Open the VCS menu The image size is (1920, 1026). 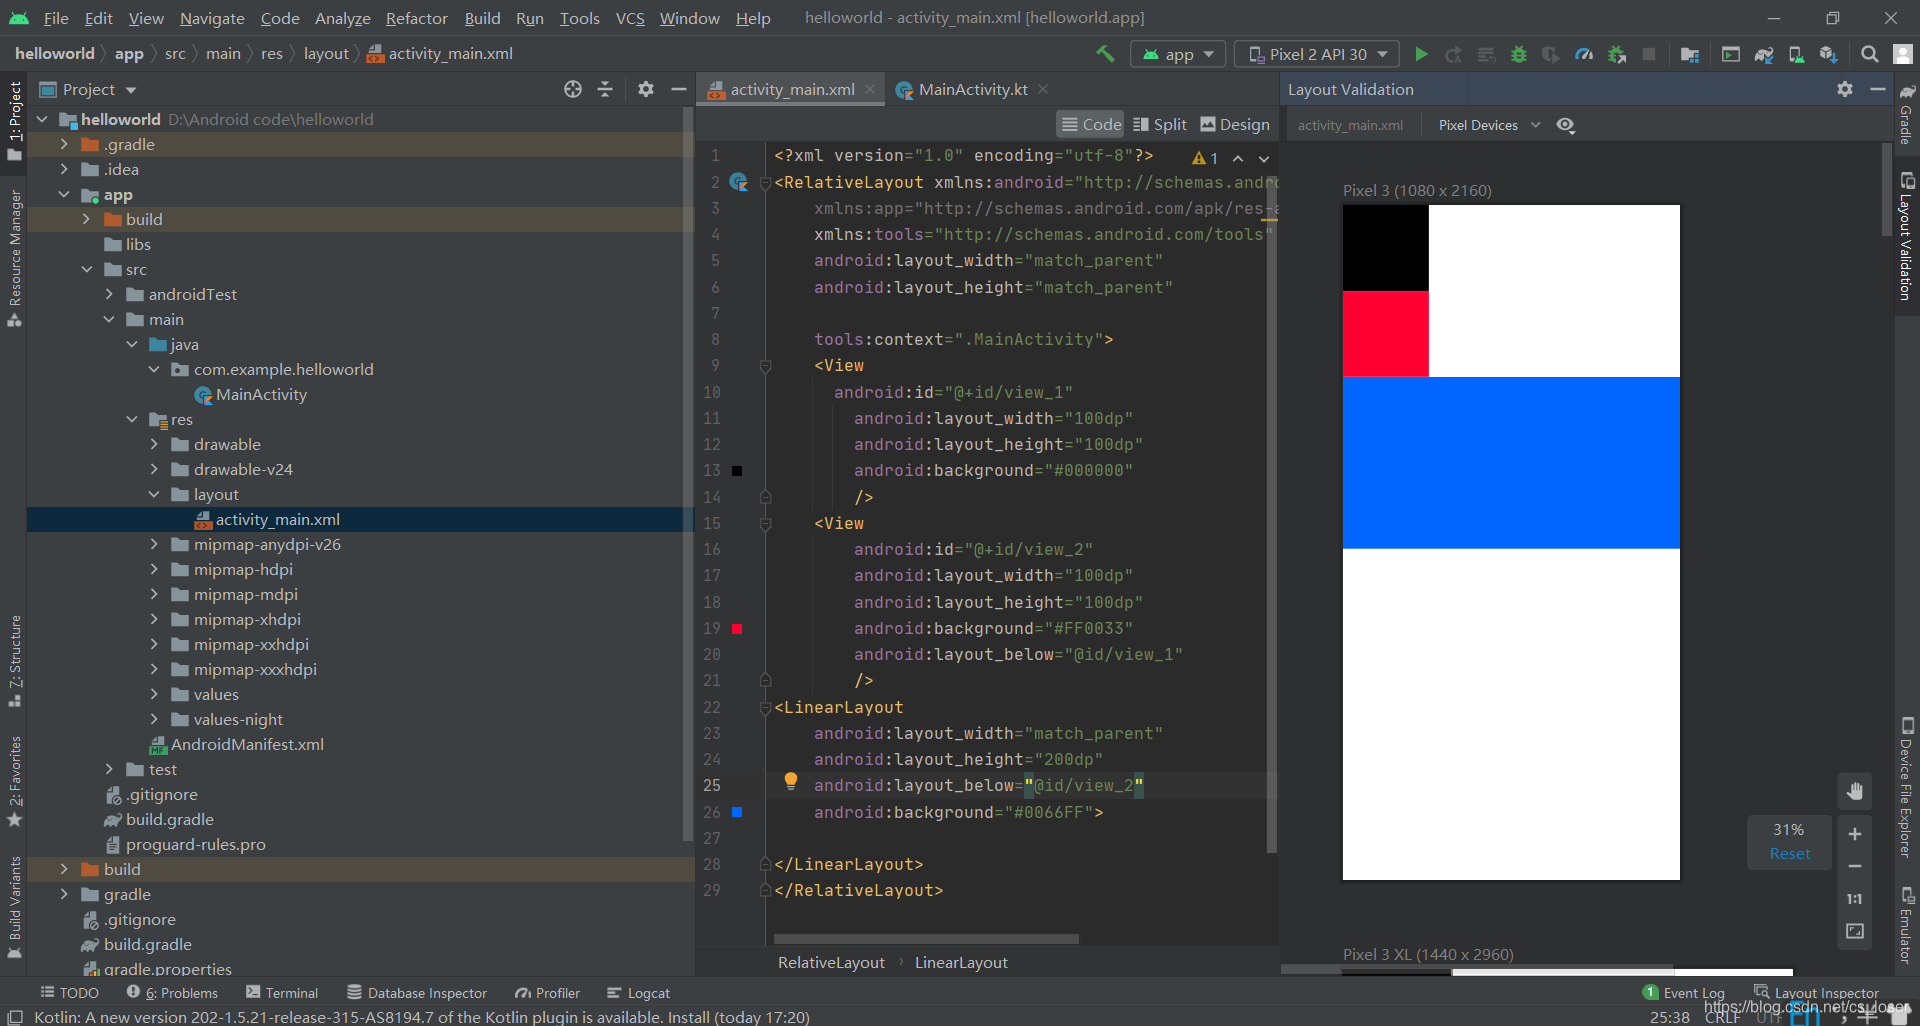tap(630, 18)
